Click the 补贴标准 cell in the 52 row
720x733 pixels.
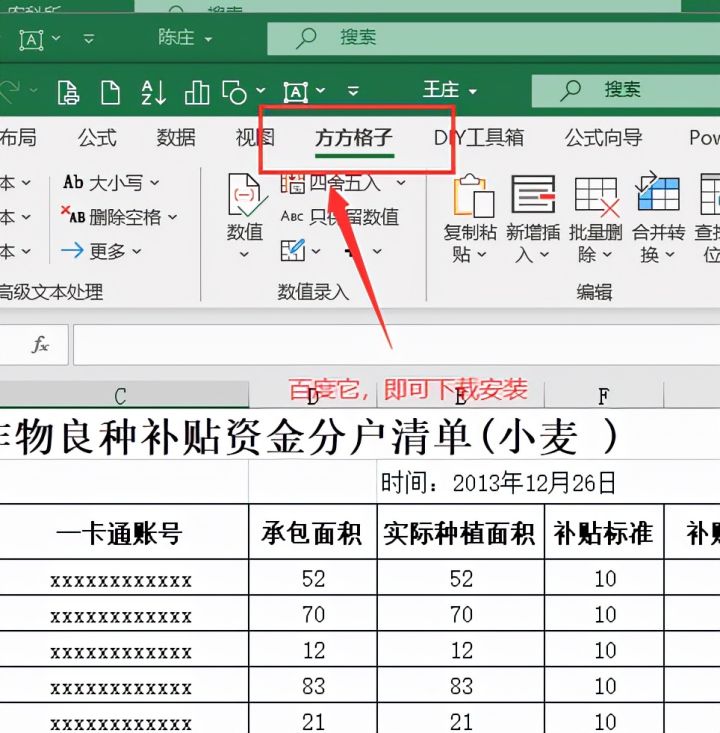(x=604, y=578)
